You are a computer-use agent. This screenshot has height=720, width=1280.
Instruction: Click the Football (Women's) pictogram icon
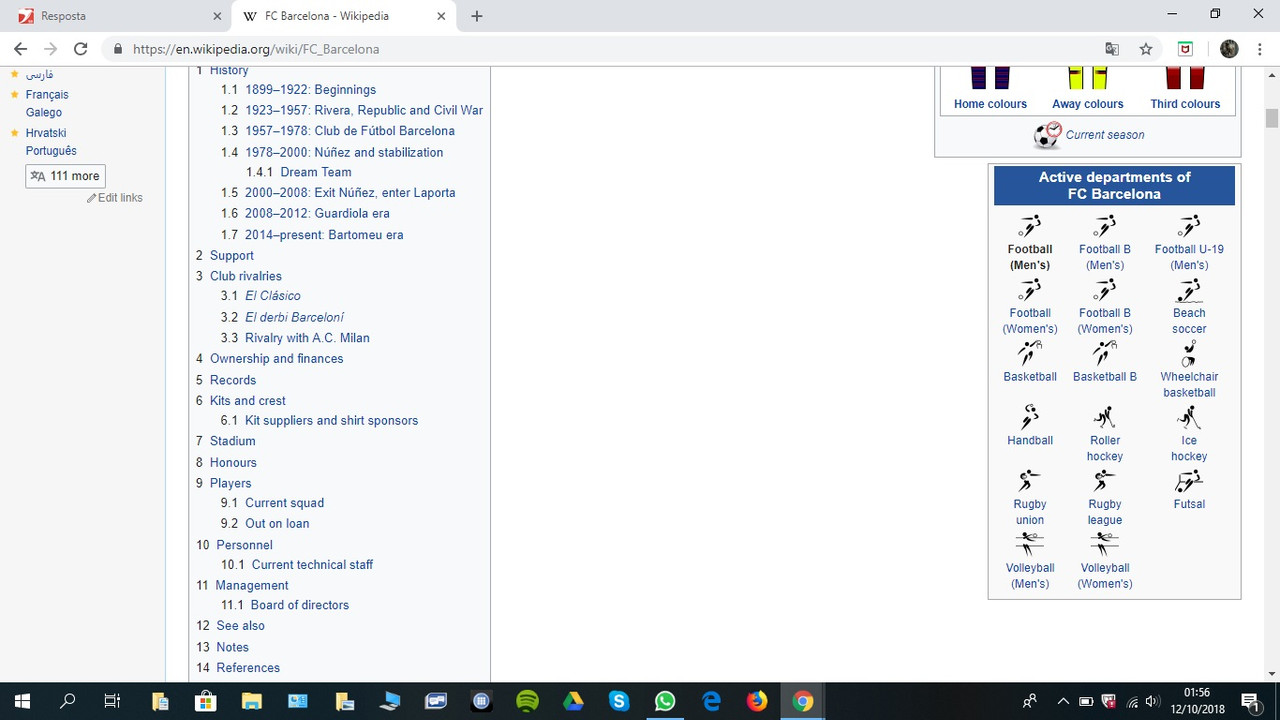1030,290
